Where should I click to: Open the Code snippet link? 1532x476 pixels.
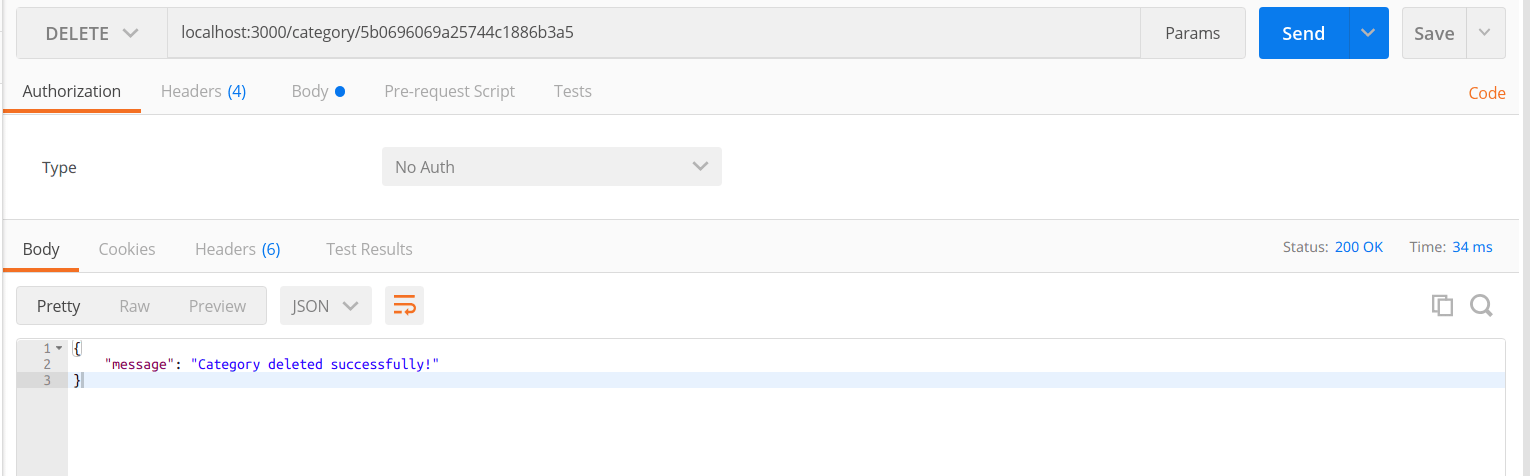(1487, 93)
